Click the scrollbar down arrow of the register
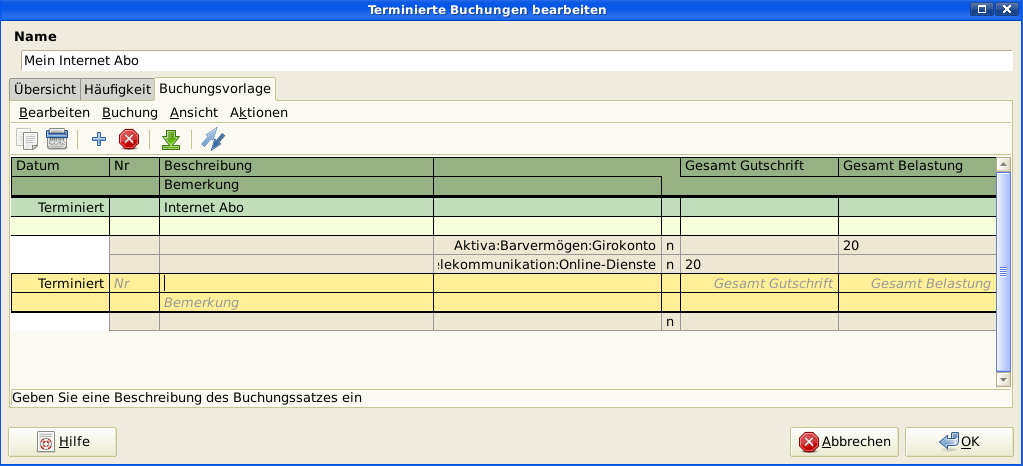1023x466 pixels. 1004,379
